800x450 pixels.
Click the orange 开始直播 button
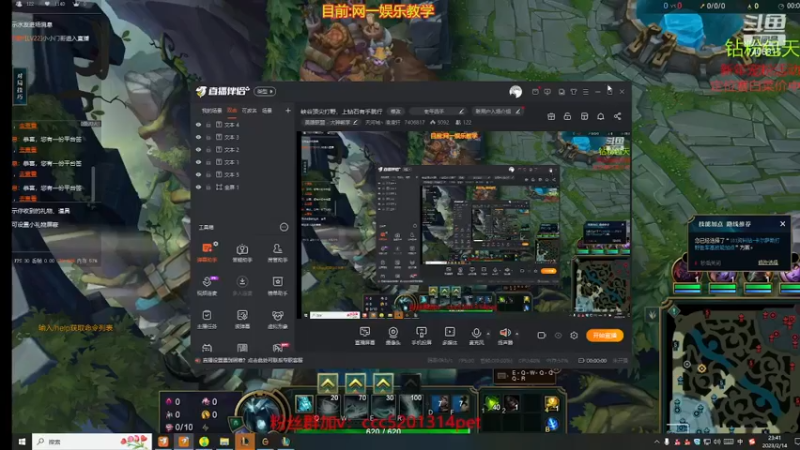click(605, 335)
